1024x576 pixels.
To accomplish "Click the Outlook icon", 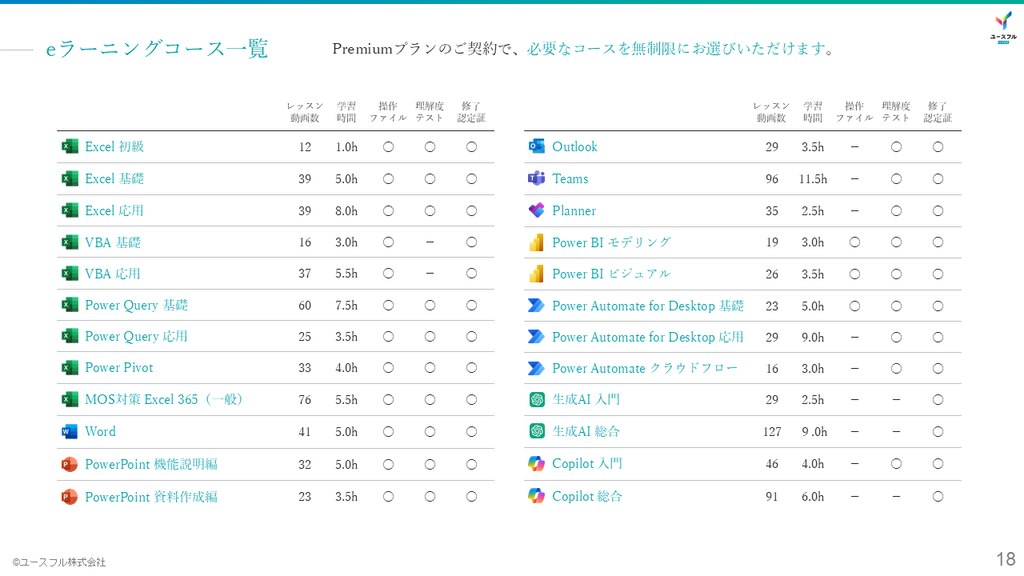I will (536, 147).
